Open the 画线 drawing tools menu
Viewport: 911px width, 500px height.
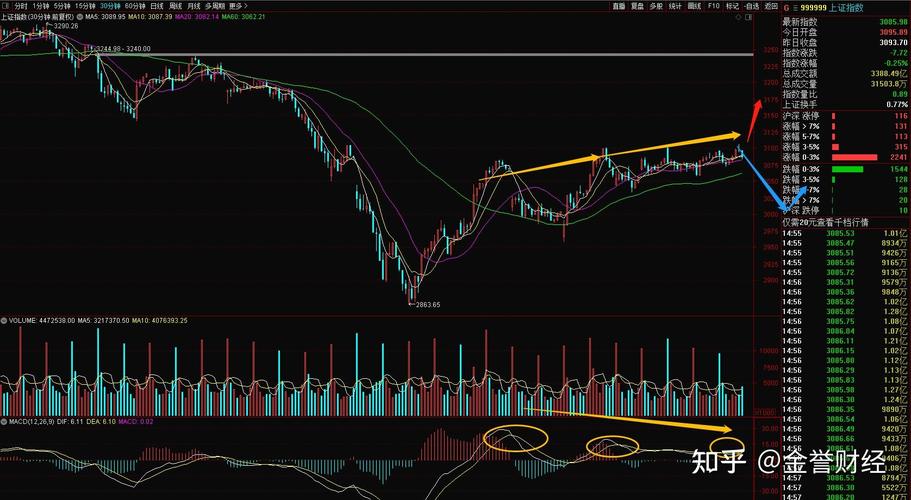[x=694, y=5]
